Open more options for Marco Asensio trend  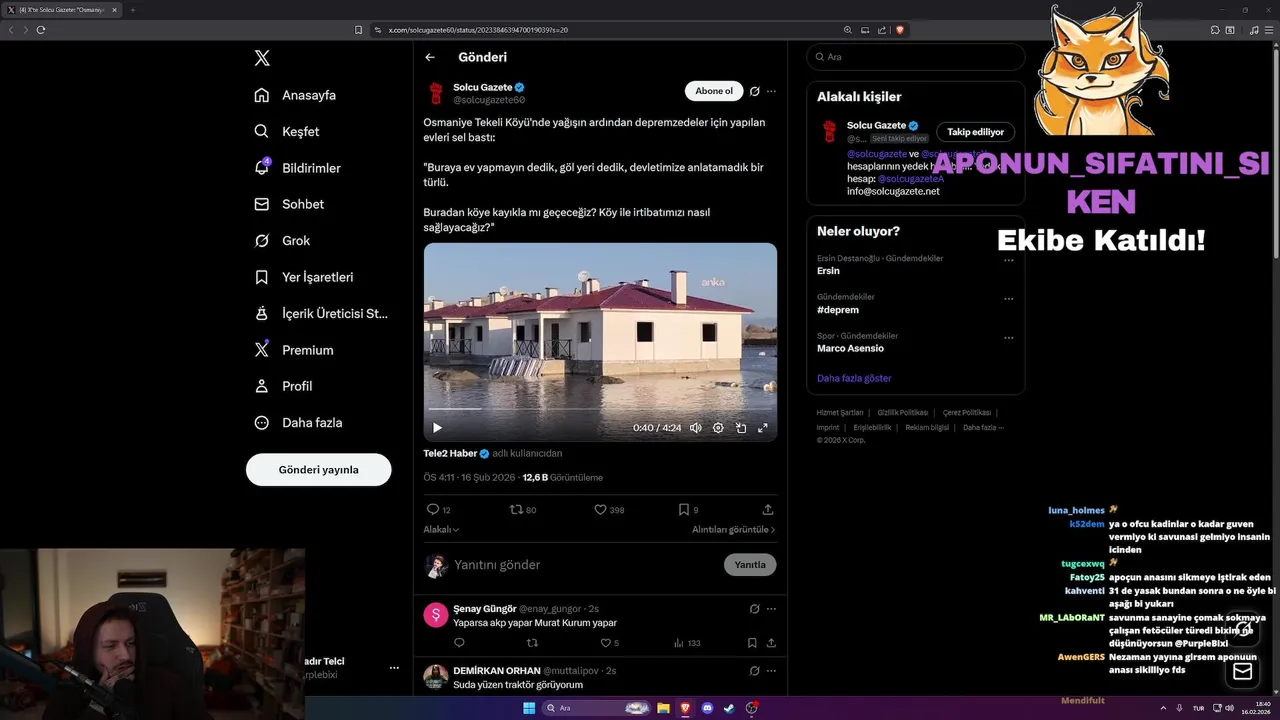click(x=1008, y=338)
